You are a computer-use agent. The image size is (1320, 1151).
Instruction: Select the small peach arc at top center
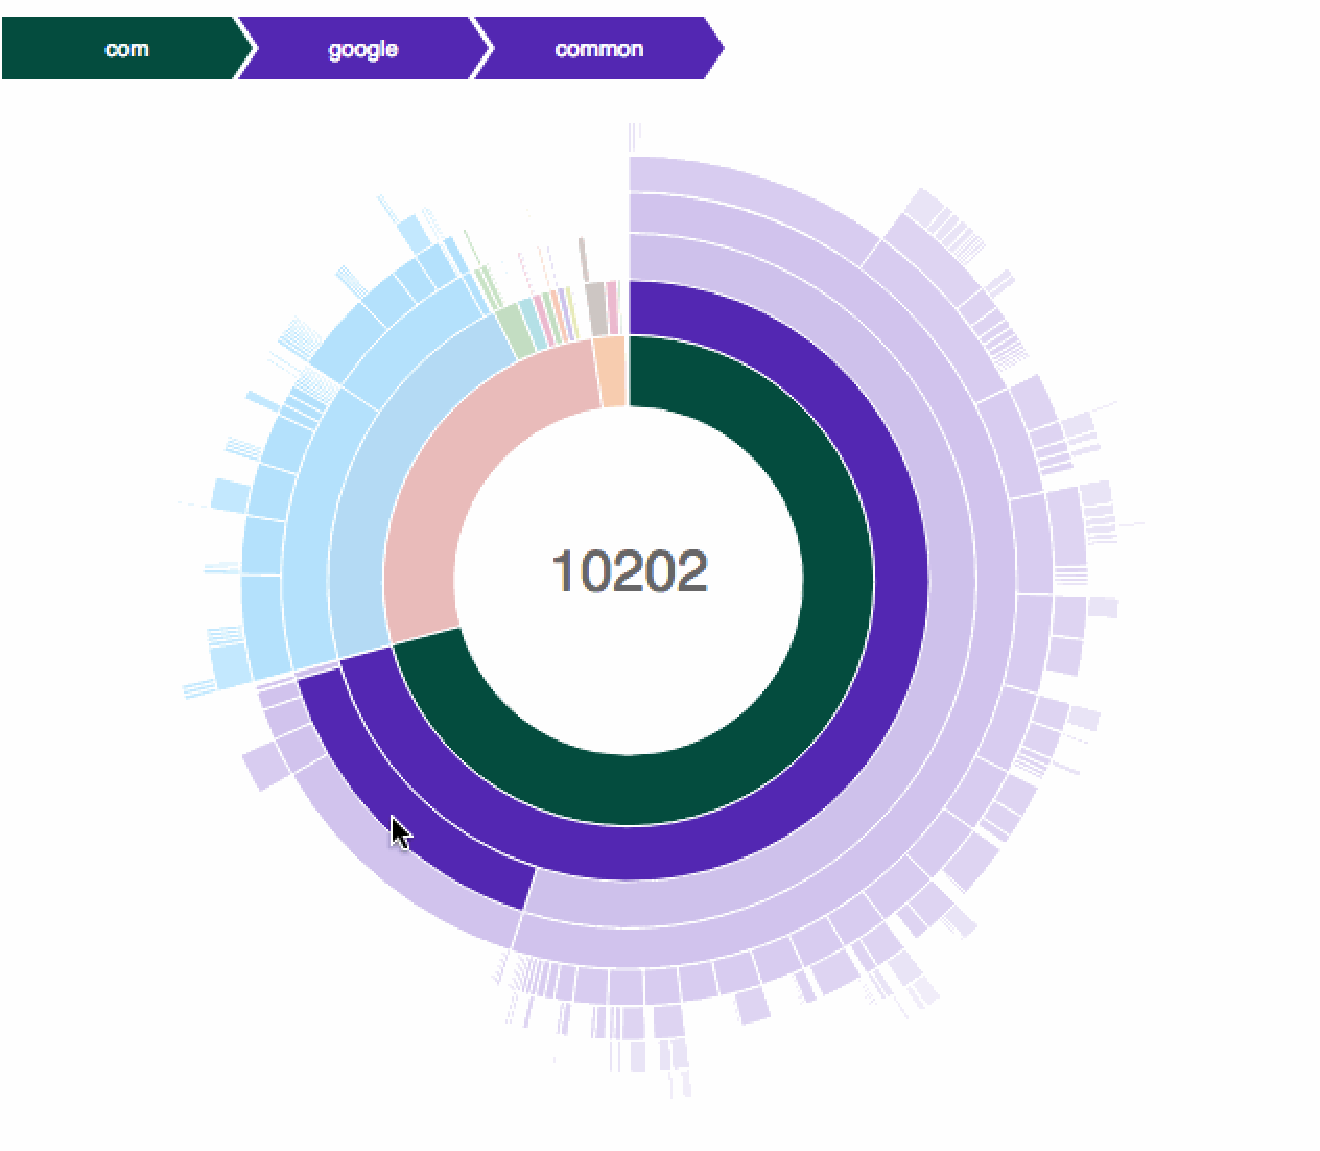[611, 372]
